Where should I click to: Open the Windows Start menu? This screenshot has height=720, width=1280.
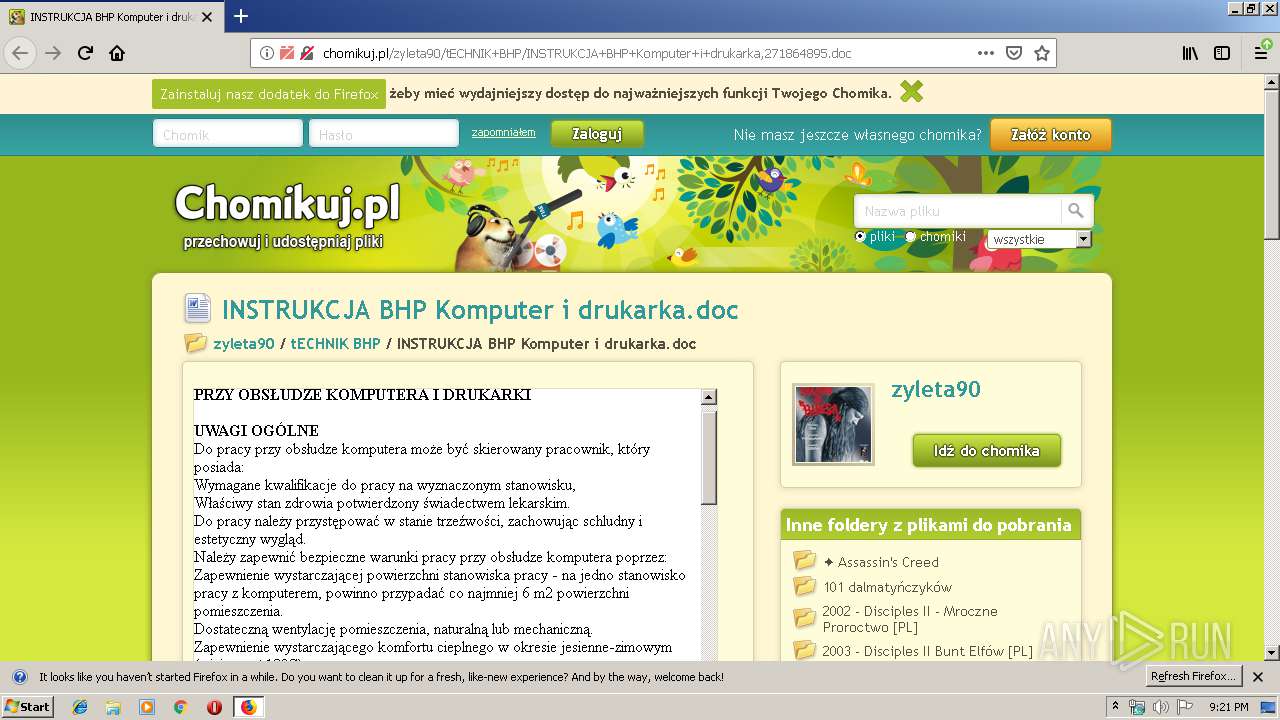coord(27,707)
